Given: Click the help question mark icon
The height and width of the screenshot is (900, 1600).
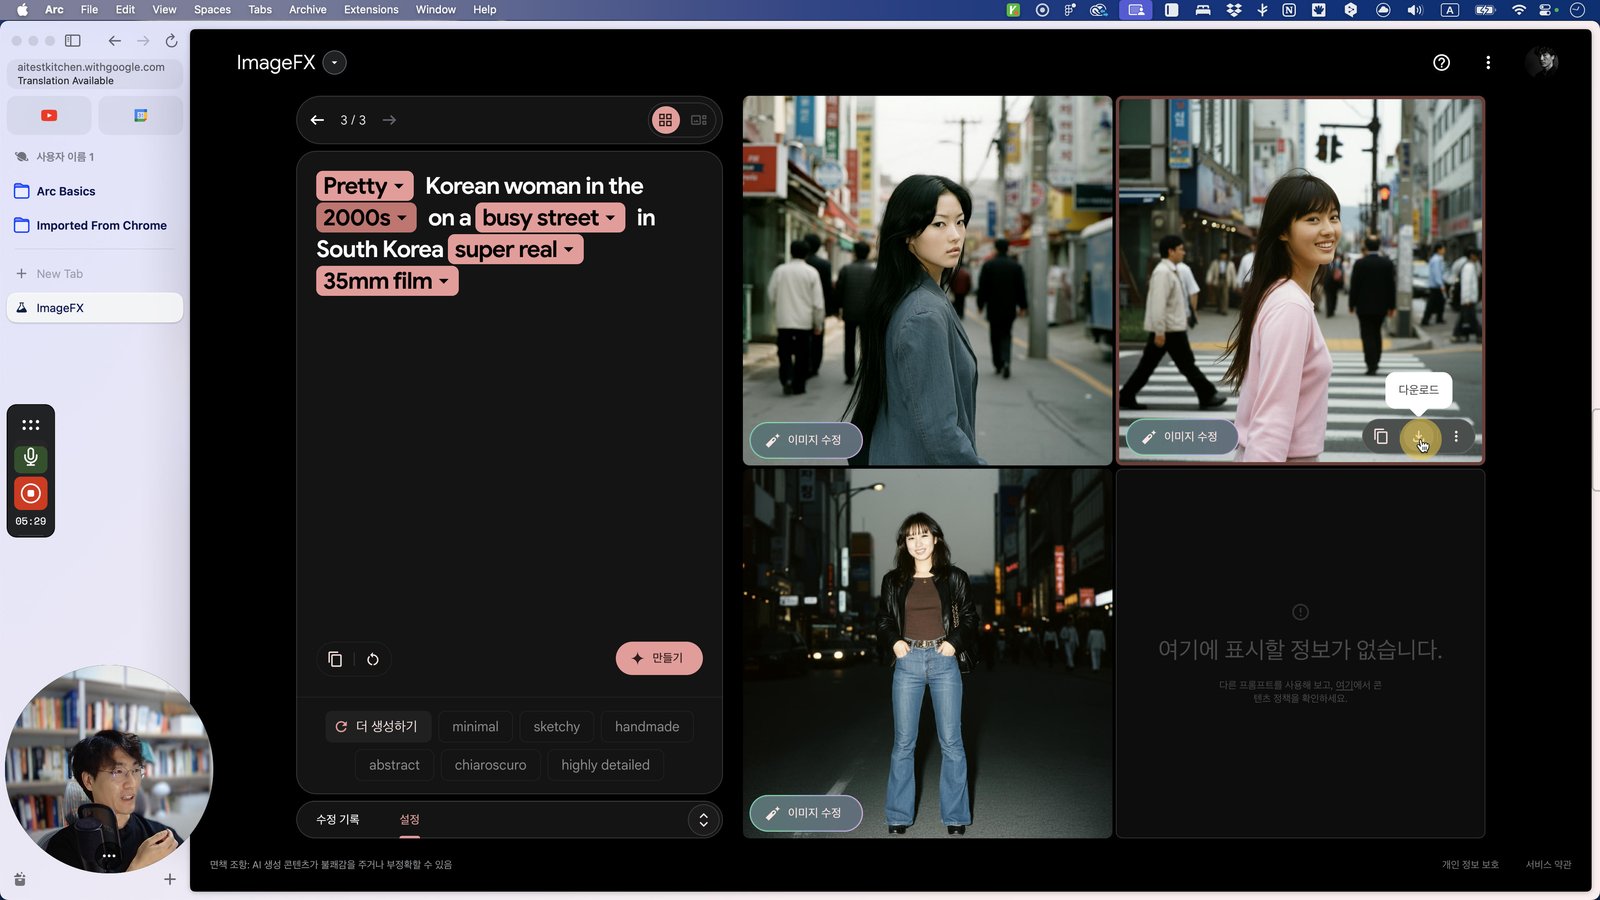Looking at the screenshot, I should pos(1441,63).
